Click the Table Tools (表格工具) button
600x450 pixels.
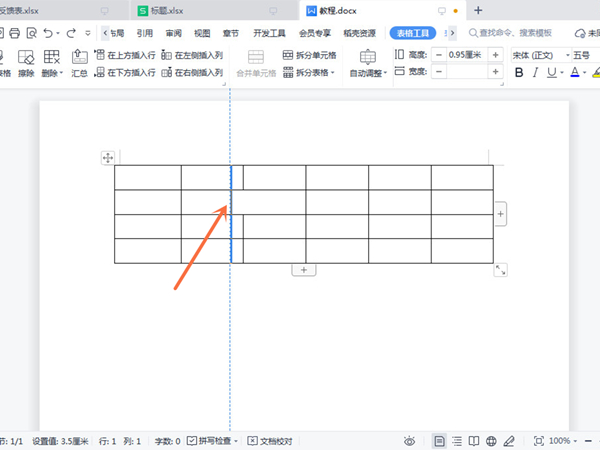[411, 33]
